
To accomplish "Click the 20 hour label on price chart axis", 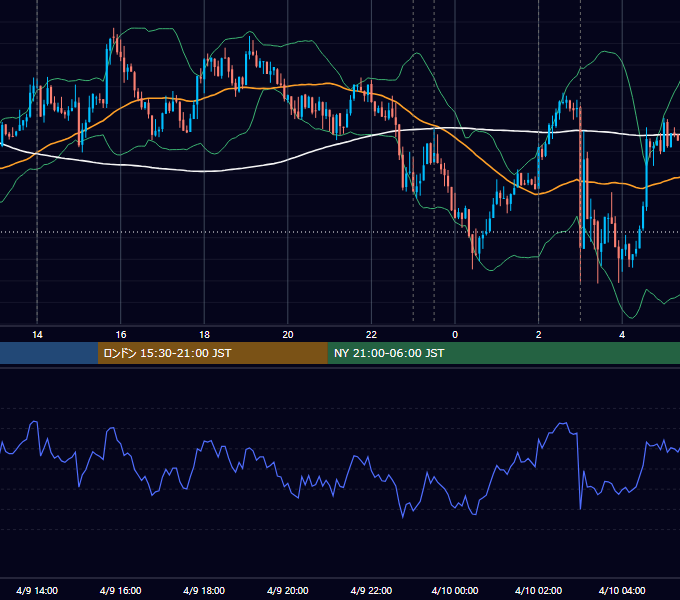I will (x=288, y=335).
